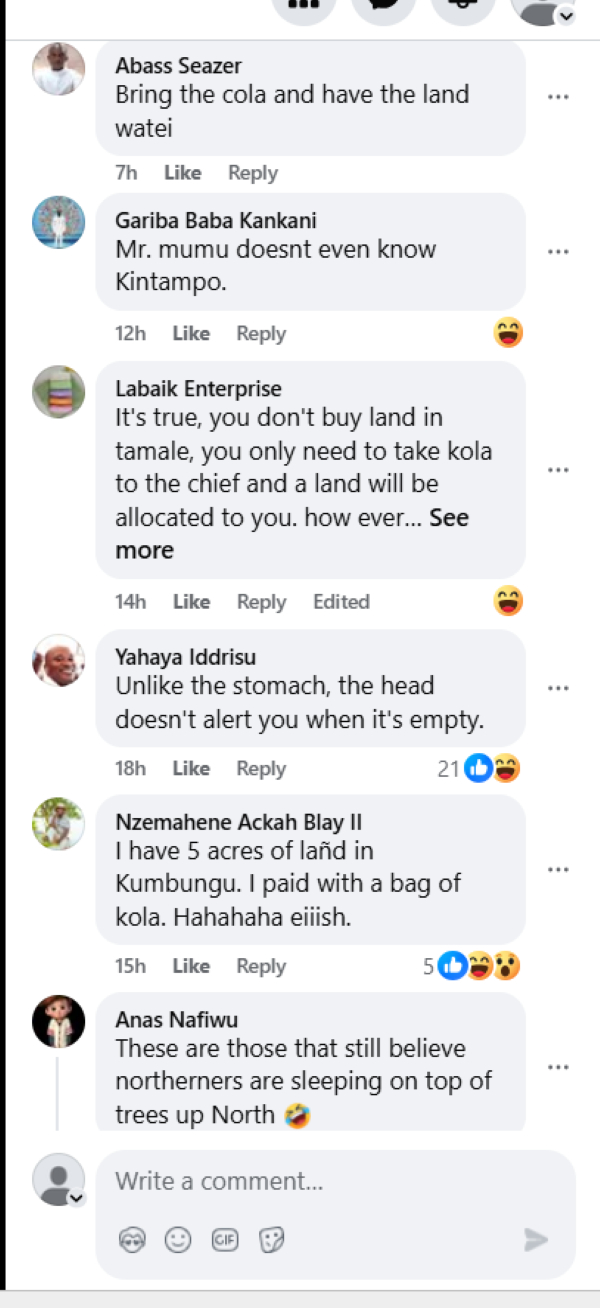The width and height of the screenshot is (600, 1308).
Task: Open the emoji picker in comment box
Action: (178, 1240)
